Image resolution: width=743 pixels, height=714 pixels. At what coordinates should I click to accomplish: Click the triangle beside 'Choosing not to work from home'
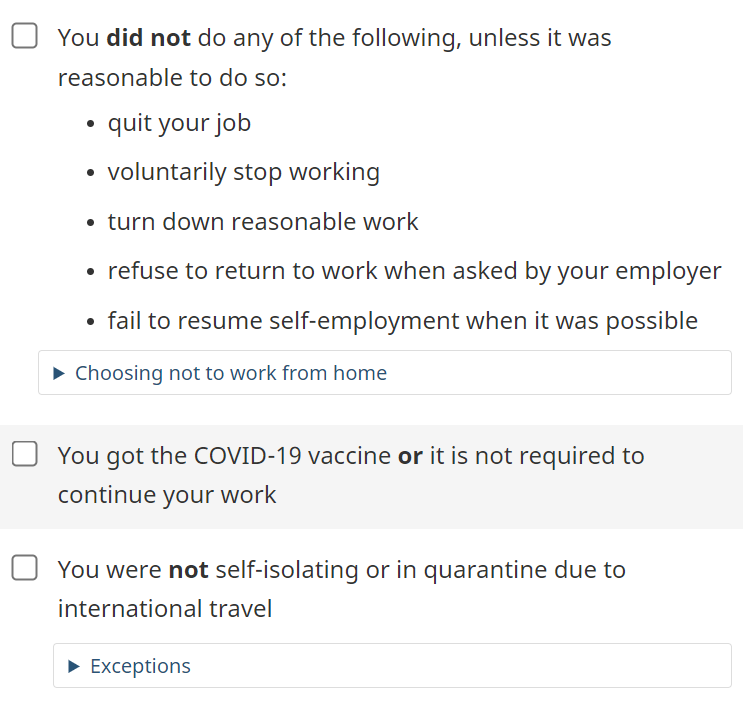(59, 373)
